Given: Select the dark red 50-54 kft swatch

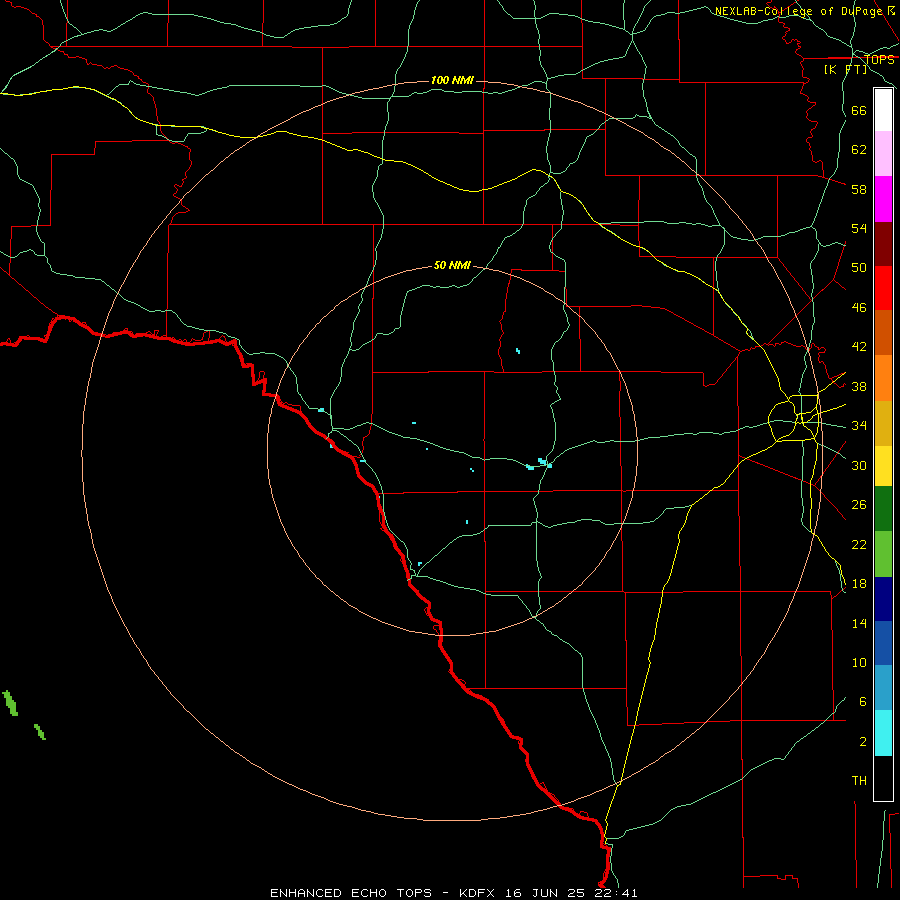Looking at the screenshot, I should pyautogui.click(x=883, y=244).
